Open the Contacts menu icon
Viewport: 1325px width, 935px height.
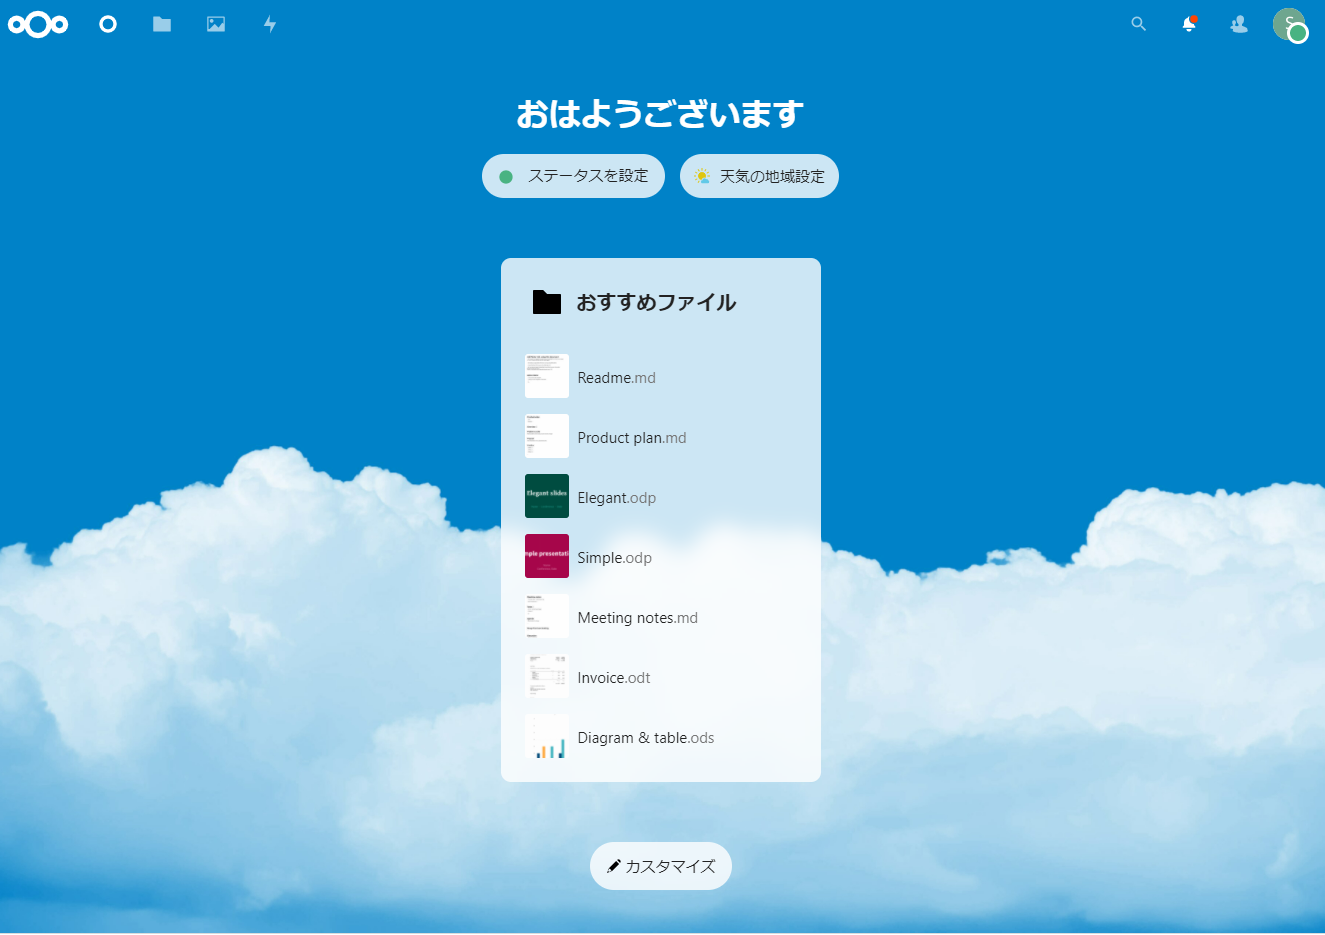(x=1239, y=24)
